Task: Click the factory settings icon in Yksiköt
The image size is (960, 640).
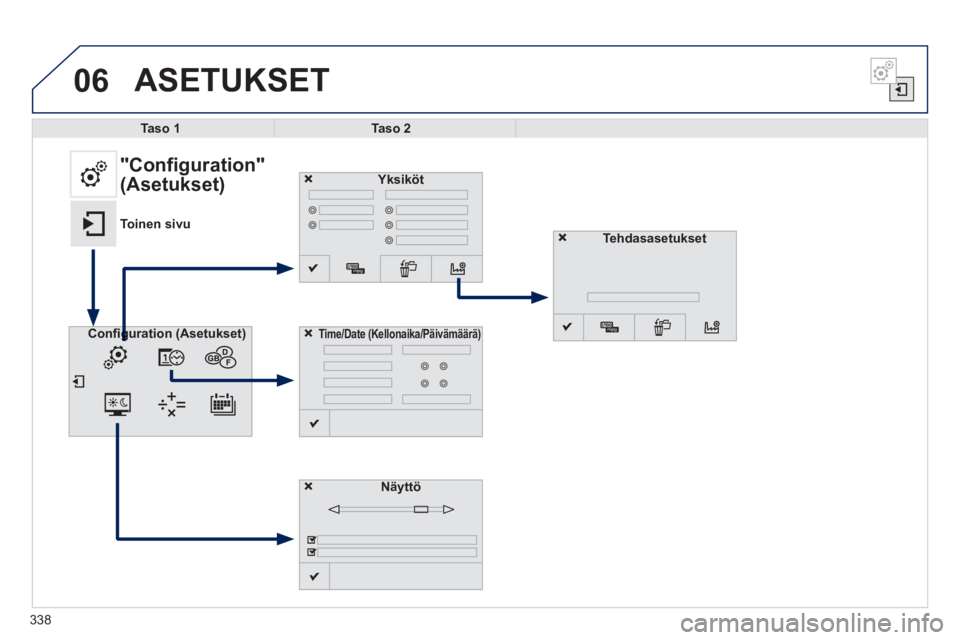Action: coord(457,268)
